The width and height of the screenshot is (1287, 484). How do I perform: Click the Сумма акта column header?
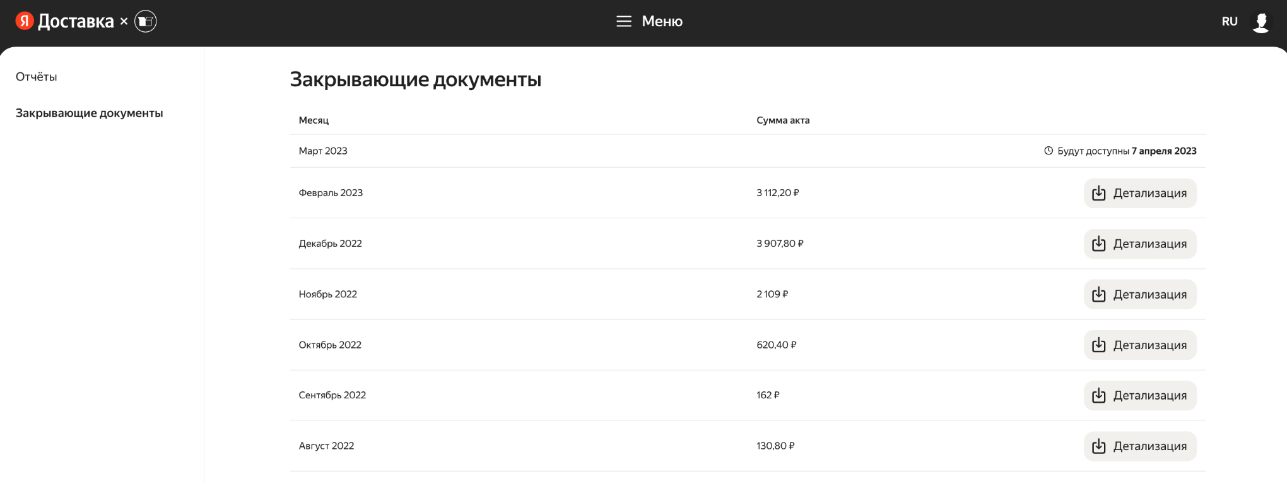tap(783, 120)
